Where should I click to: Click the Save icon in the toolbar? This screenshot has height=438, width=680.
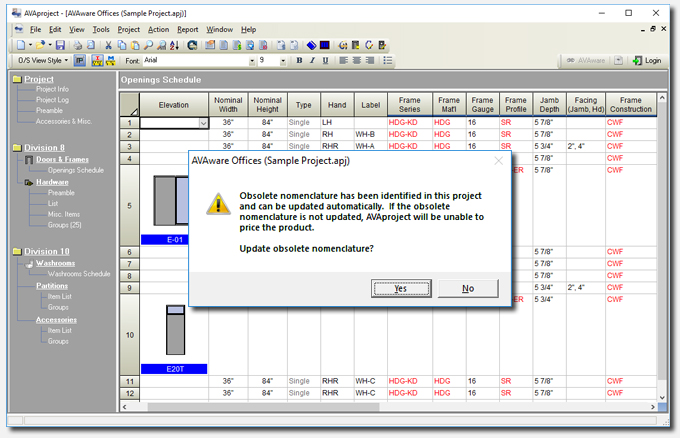click(x=60, y=46)
